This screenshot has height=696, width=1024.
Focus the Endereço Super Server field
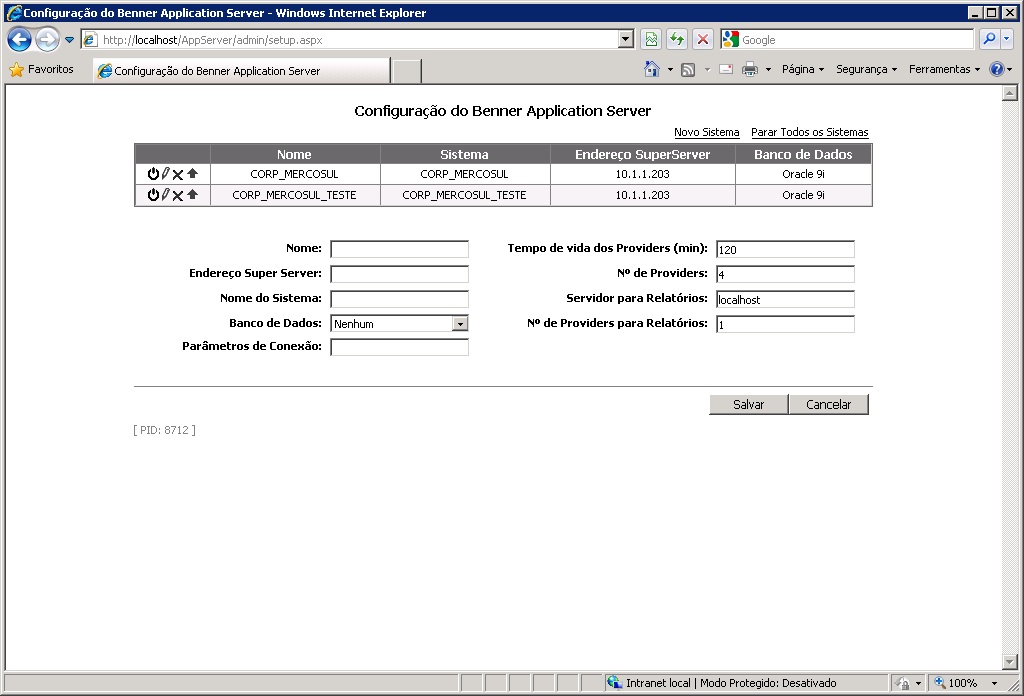coord(399,274)
